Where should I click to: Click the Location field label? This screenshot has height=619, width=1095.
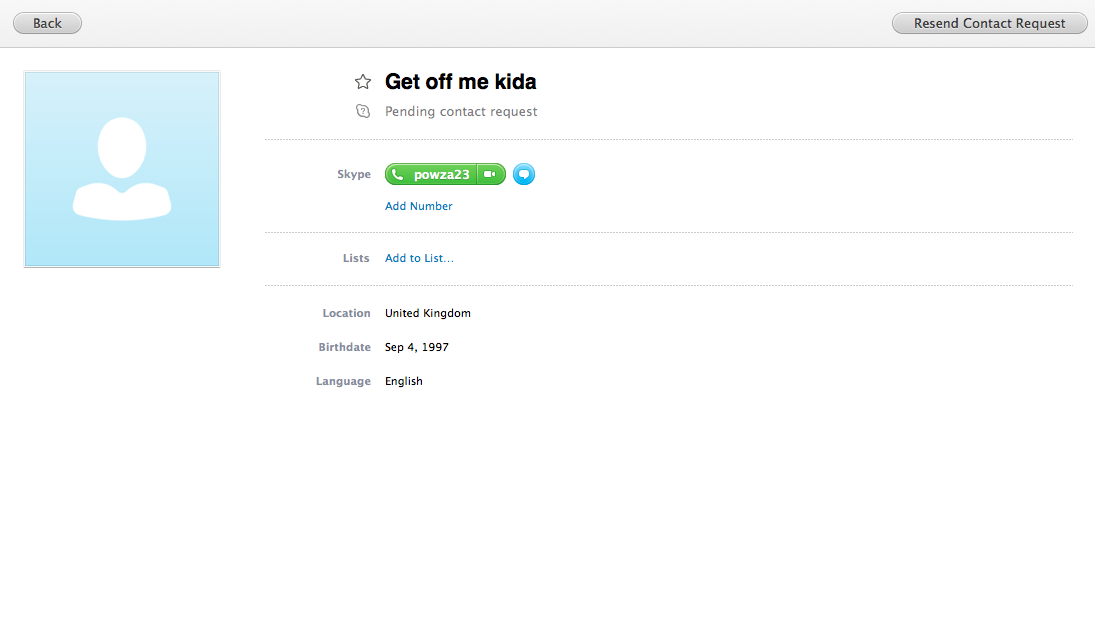click(346, 313)
